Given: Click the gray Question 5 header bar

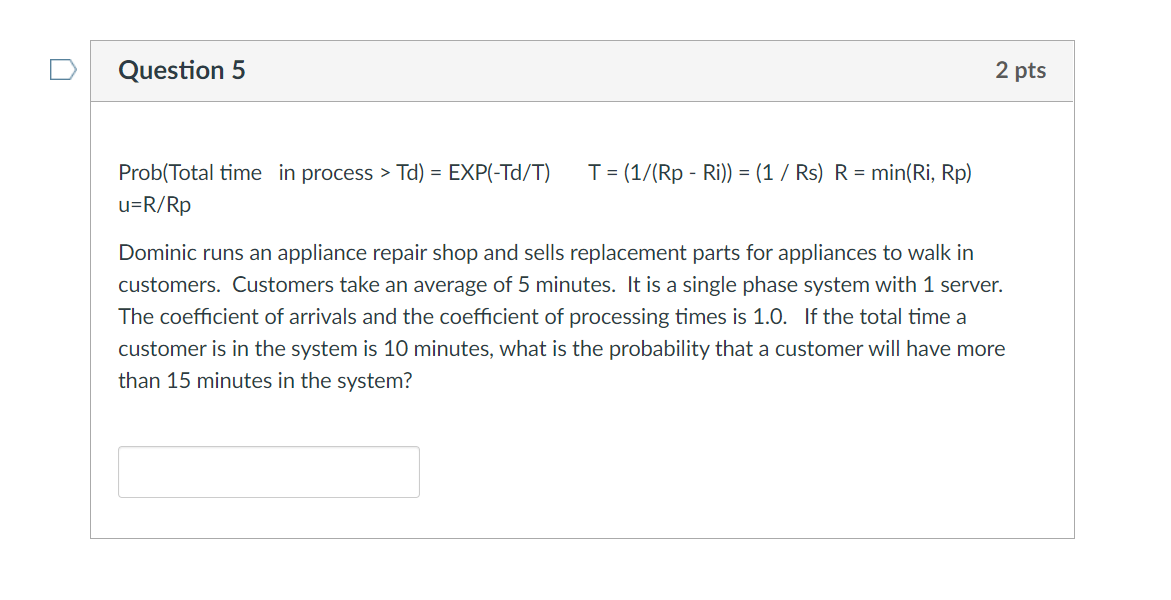Looking at the screenshot, I should (x=600, y=70).
